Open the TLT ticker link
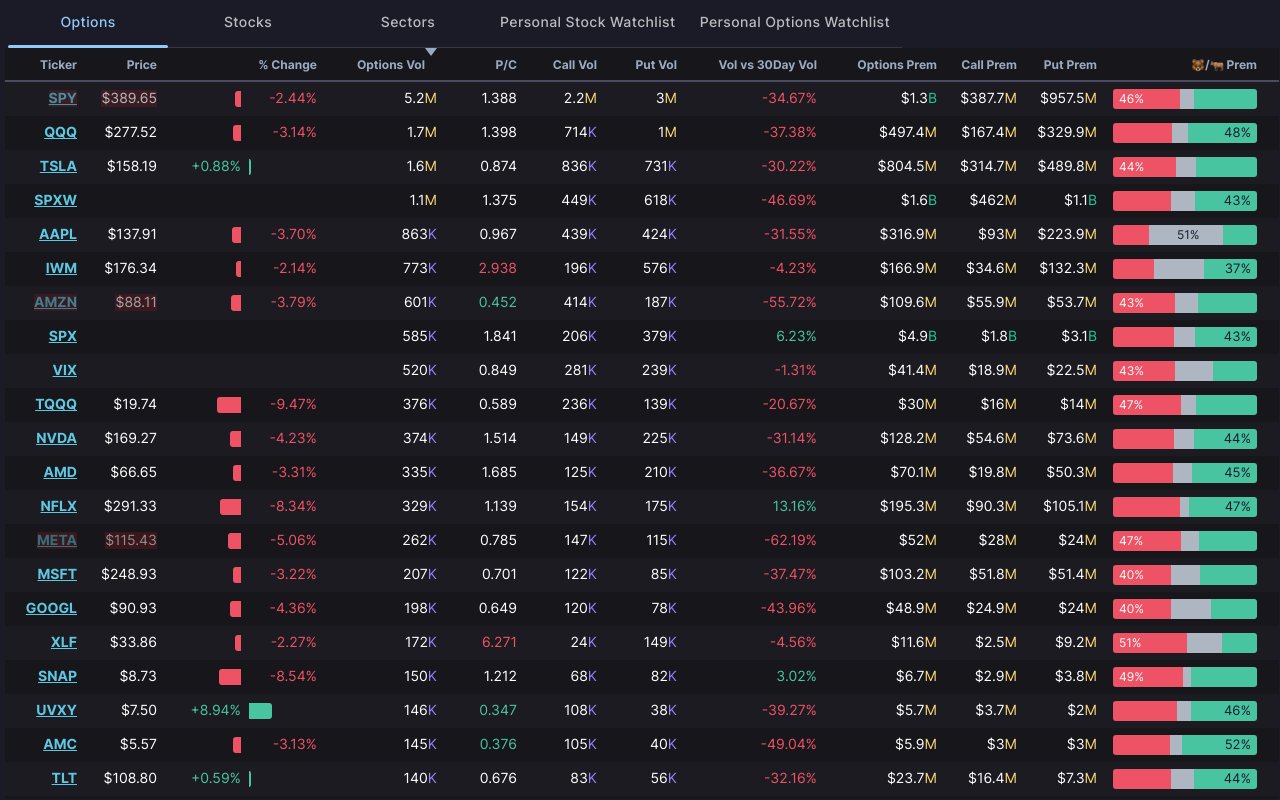Image resolution: width=1280 pixels, height=800 pixels. (x=63, y=778)
